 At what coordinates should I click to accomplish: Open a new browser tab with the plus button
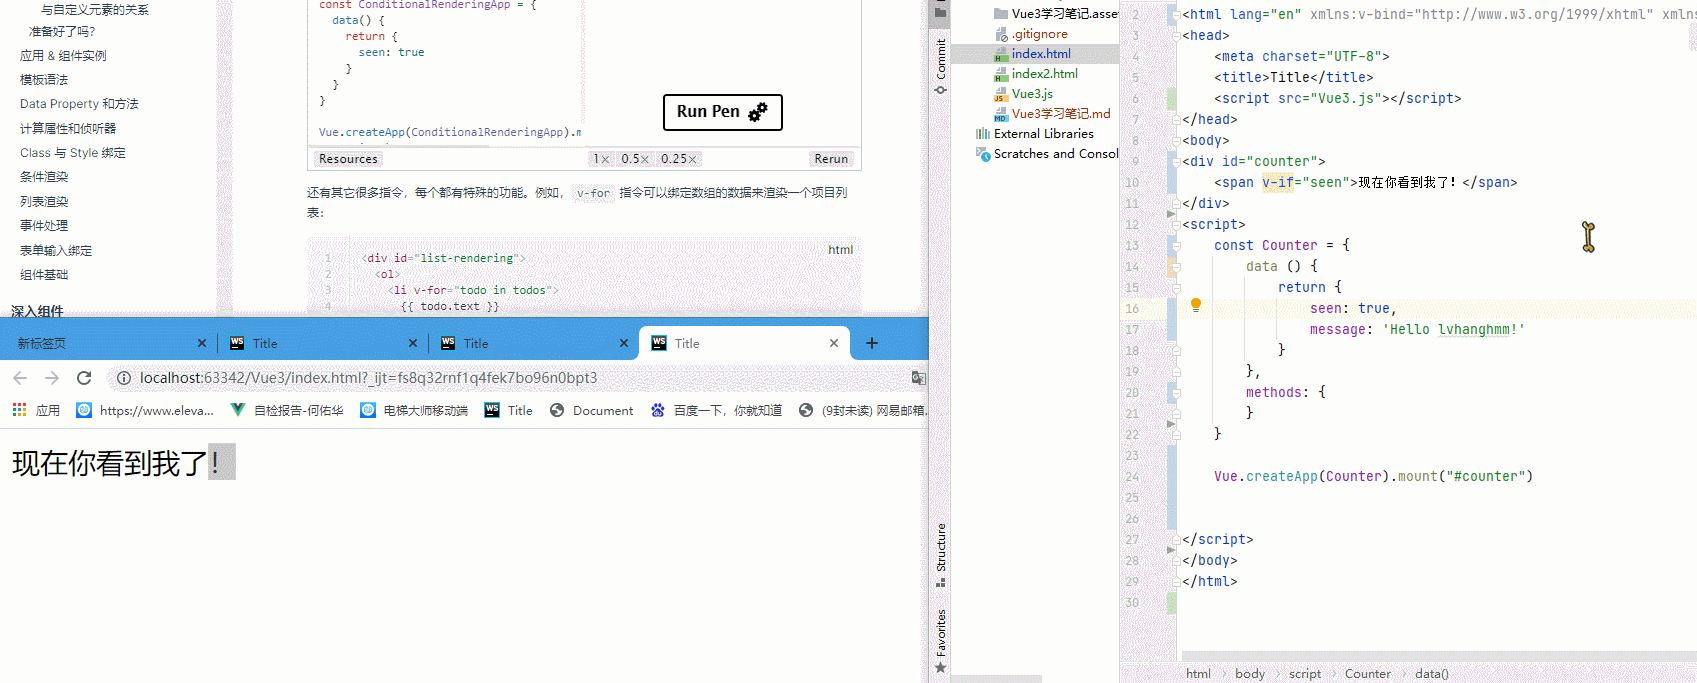872,343
